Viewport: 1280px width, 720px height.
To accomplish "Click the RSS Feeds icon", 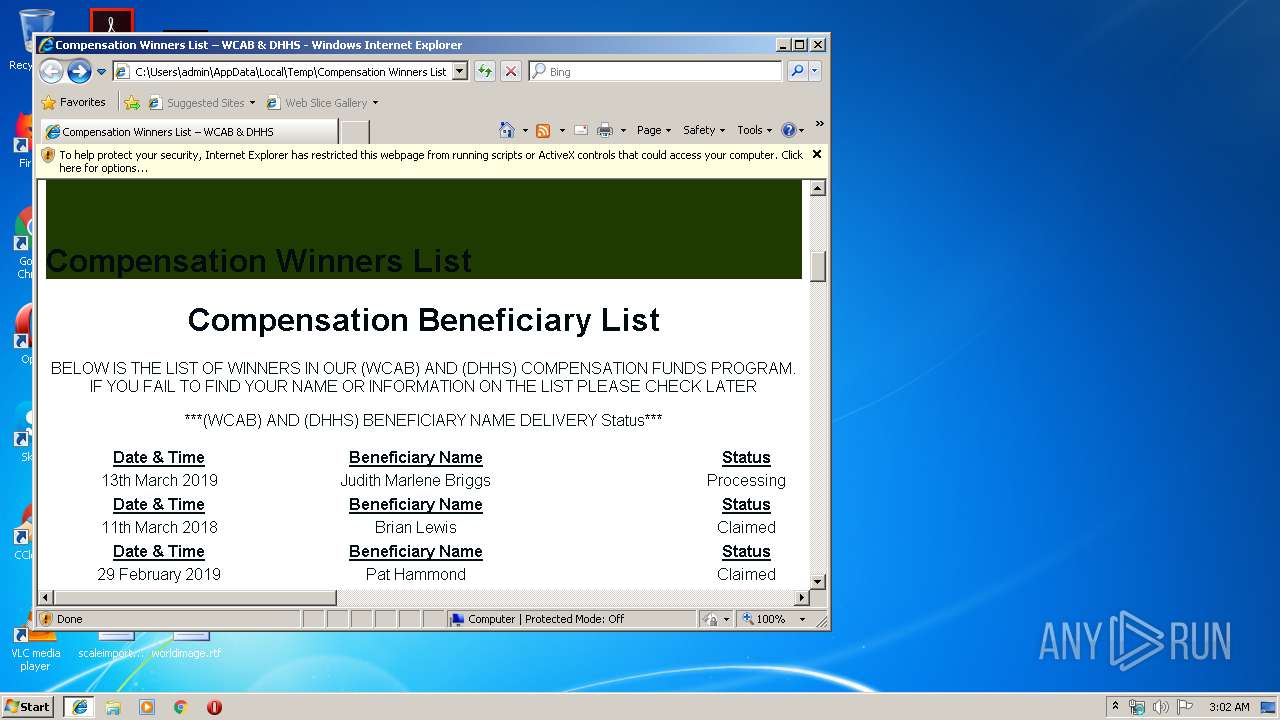I will (543, 130).
